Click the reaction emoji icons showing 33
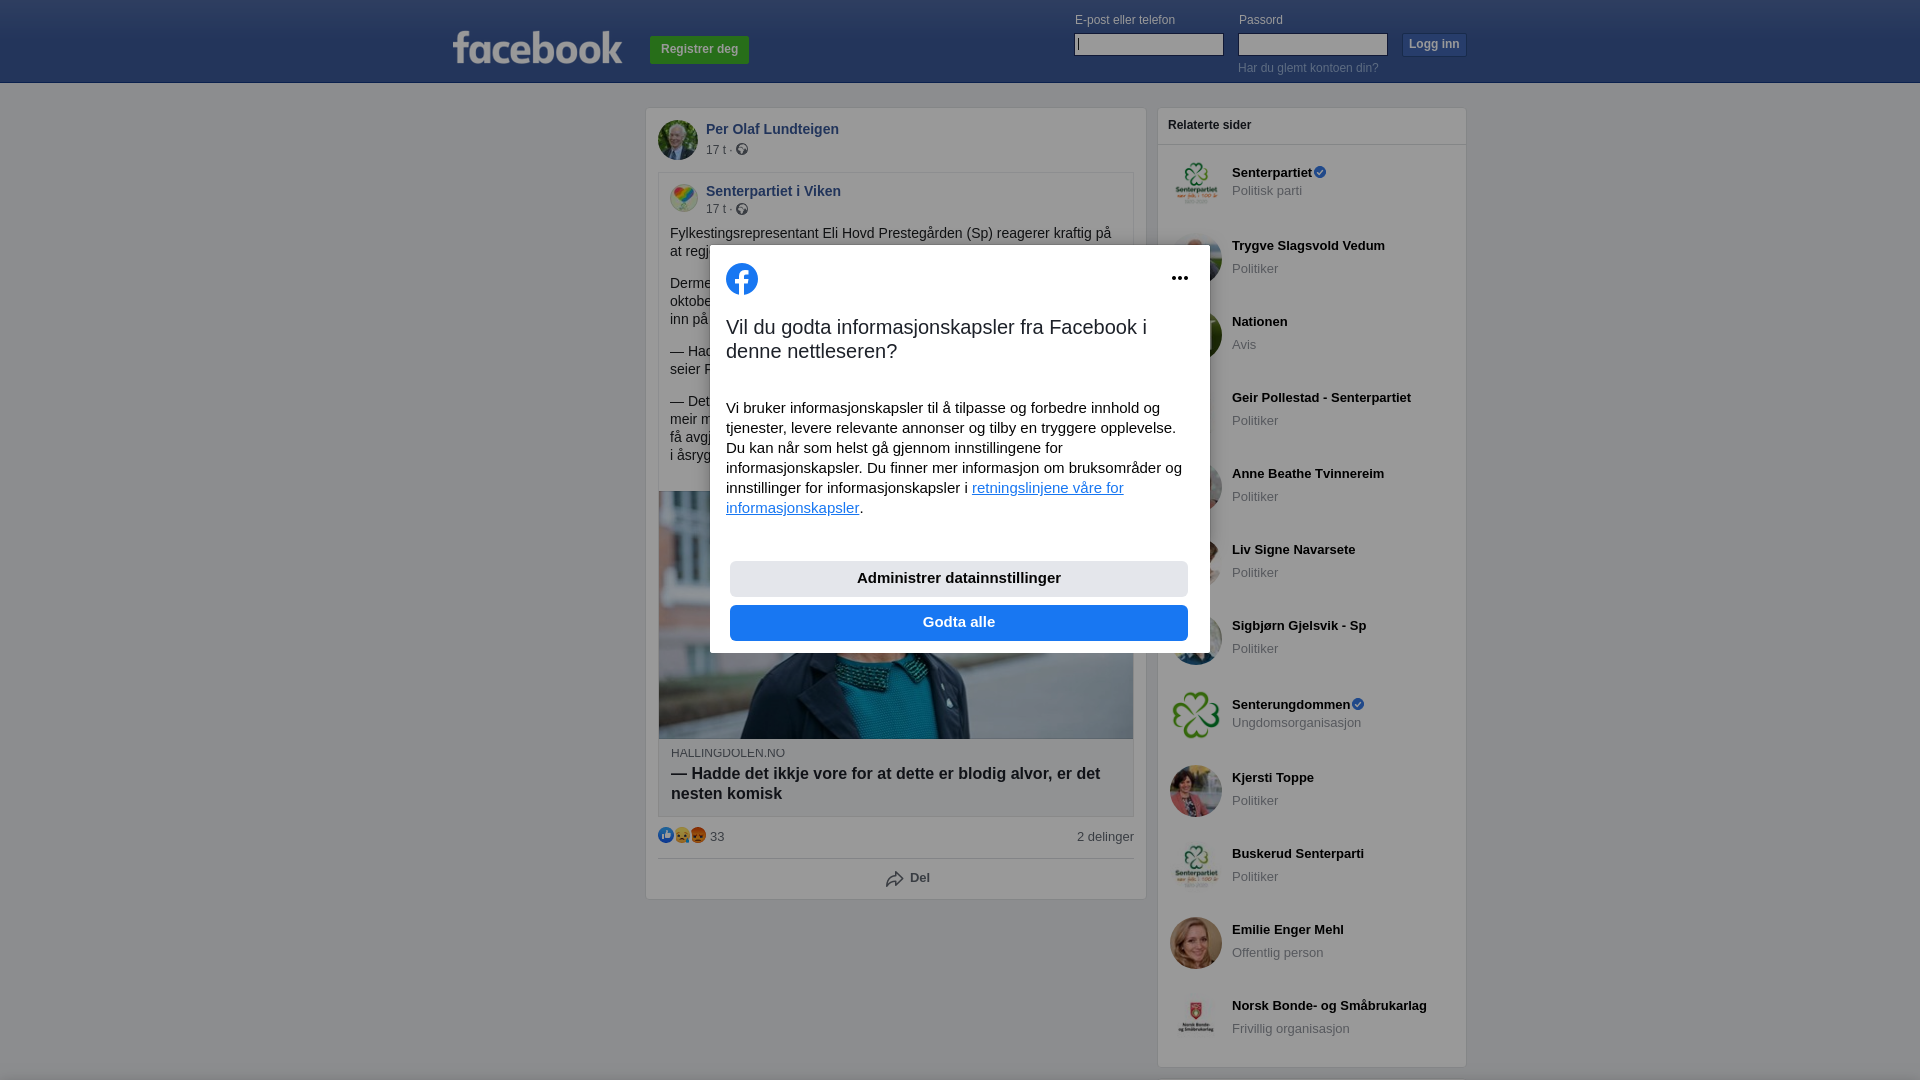This screenshot has height=1080, width=1920. coord(682,835)
